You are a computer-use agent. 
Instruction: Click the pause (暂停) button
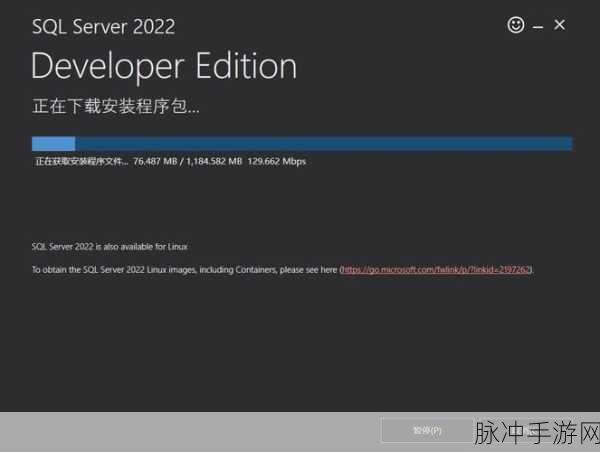click(x=427, y=431)
